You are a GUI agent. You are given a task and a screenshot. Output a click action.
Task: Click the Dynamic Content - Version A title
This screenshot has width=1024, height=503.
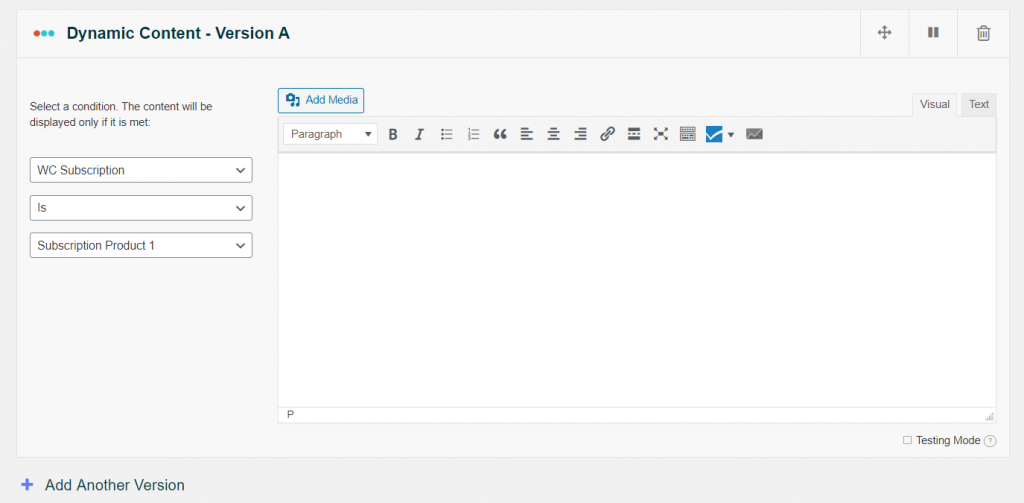tap(178, 33)
